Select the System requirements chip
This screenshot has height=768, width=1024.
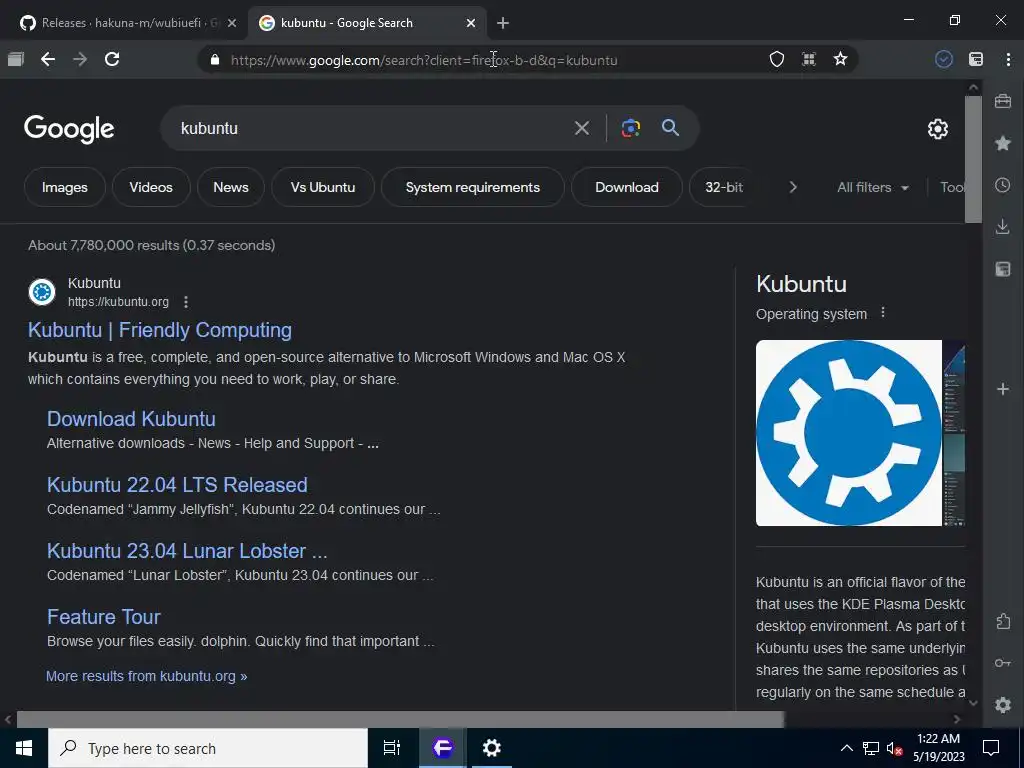[472, 187]
